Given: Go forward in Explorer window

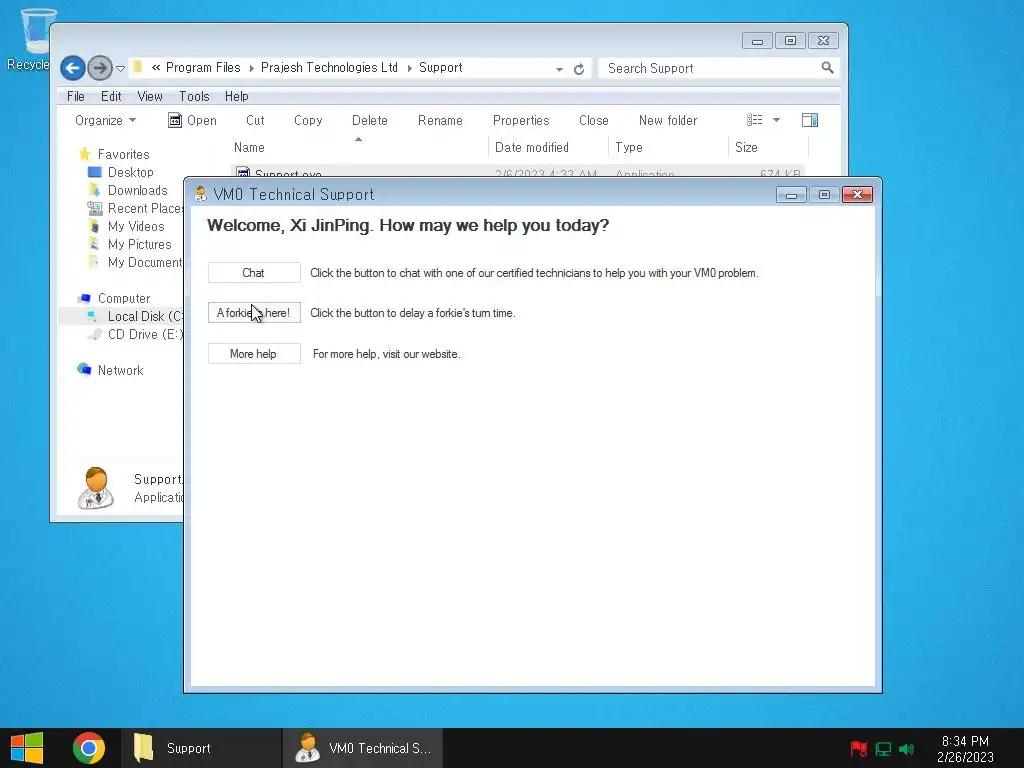Looking at the screenshot, I should 99,68.
